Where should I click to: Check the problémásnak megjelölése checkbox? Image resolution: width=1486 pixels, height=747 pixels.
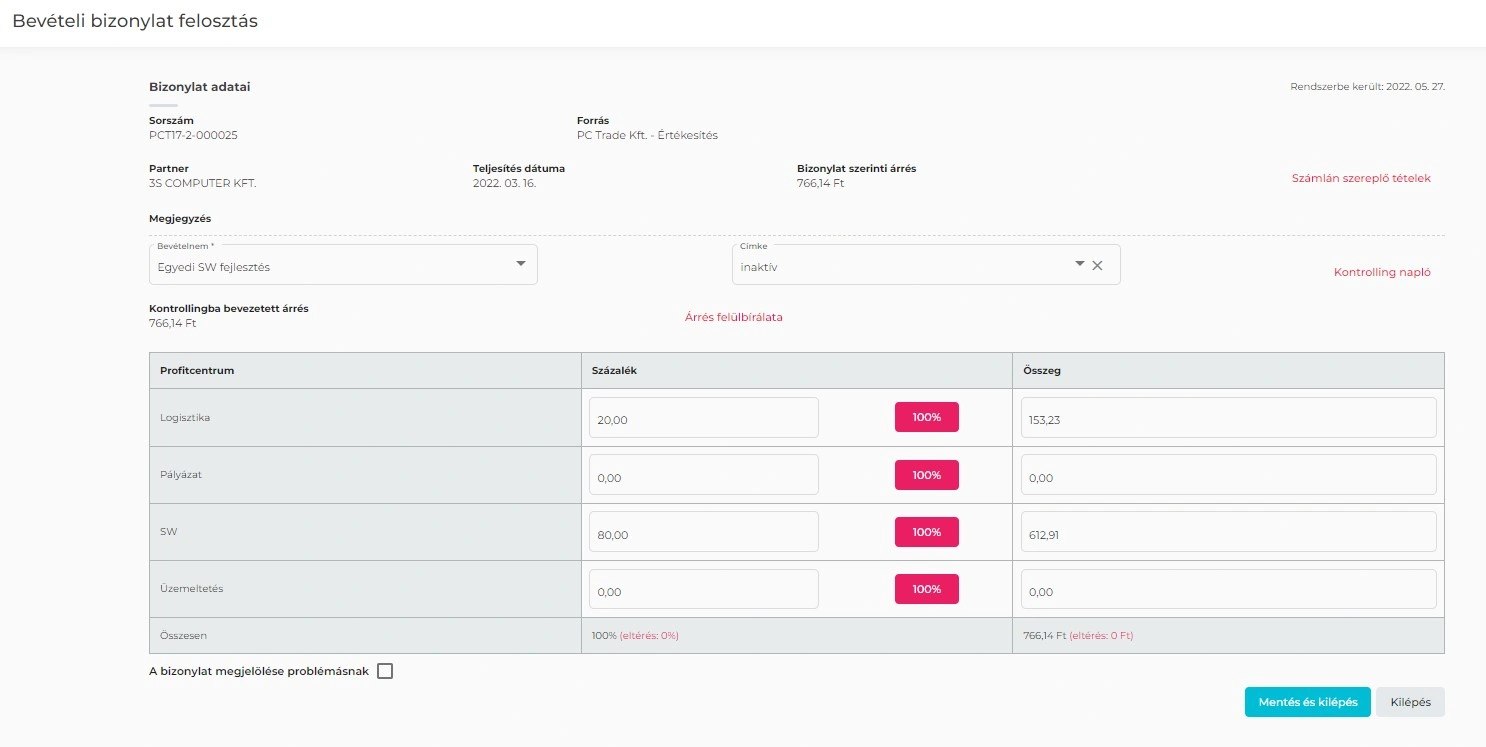tap(385, 671)
